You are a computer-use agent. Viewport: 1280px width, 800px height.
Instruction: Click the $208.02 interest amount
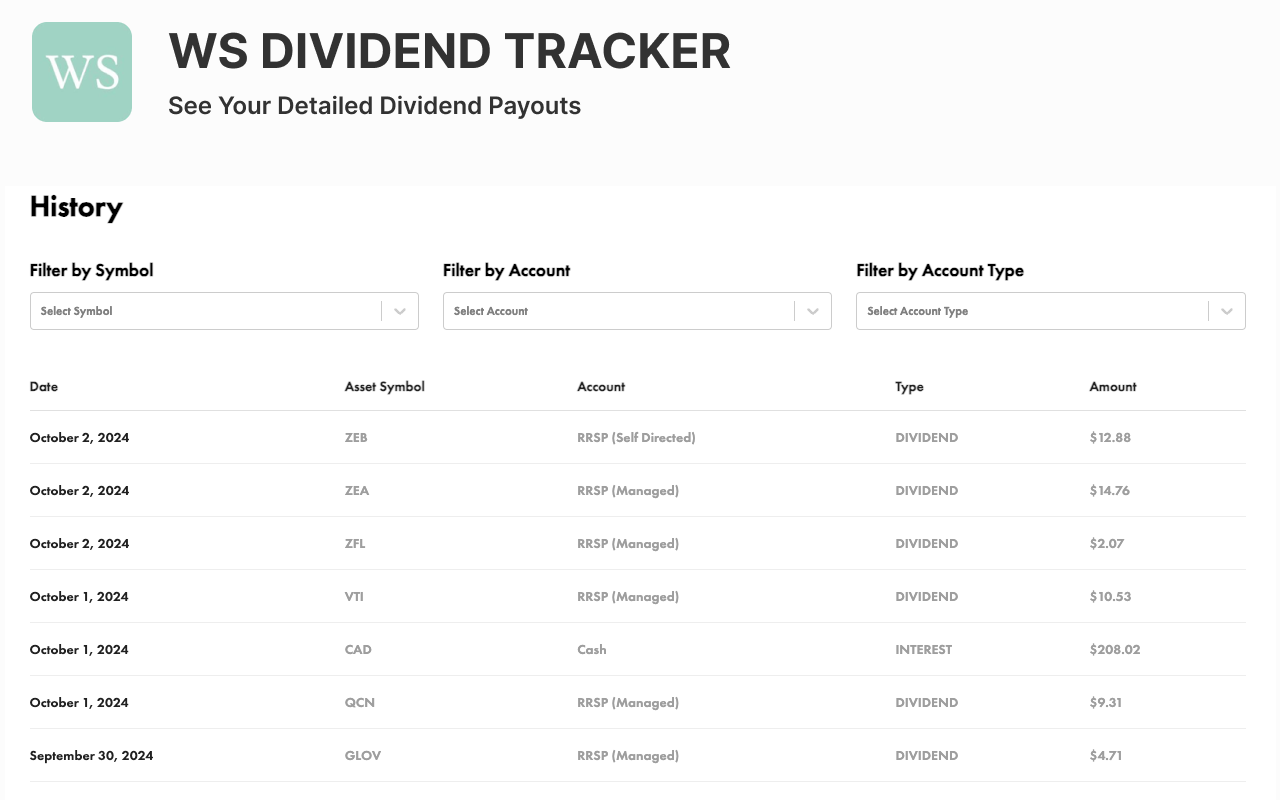[x=1114, y=649]
